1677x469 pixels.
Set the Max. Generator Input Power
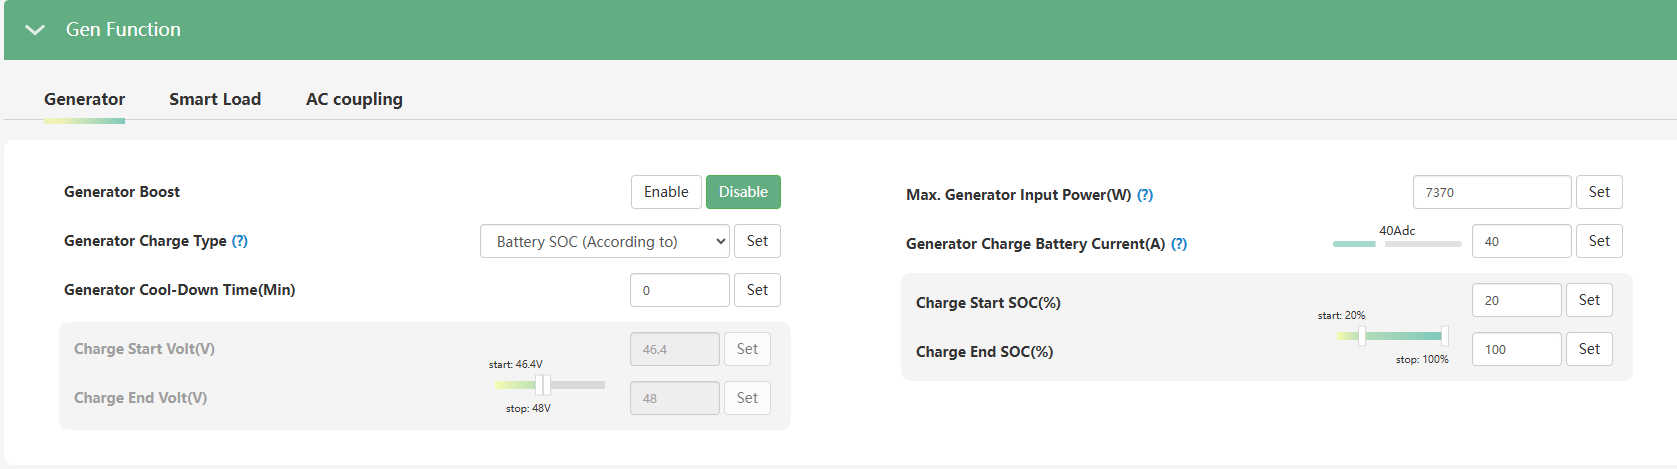(1599, 192)
